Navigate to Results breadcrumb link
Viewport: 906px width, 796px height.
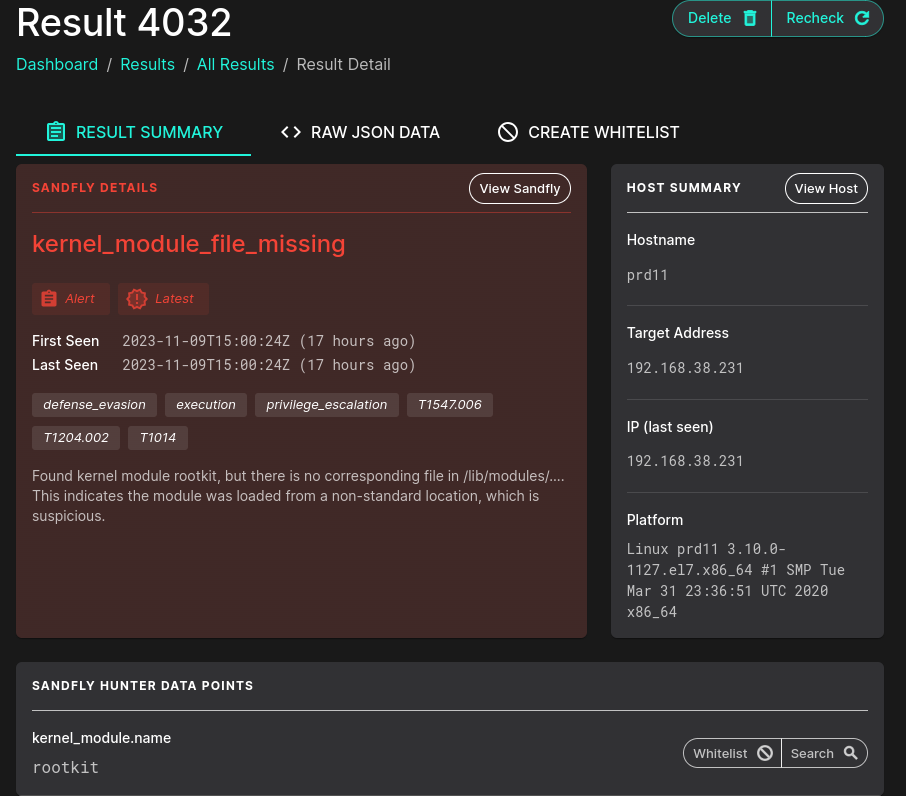[147, 64]
